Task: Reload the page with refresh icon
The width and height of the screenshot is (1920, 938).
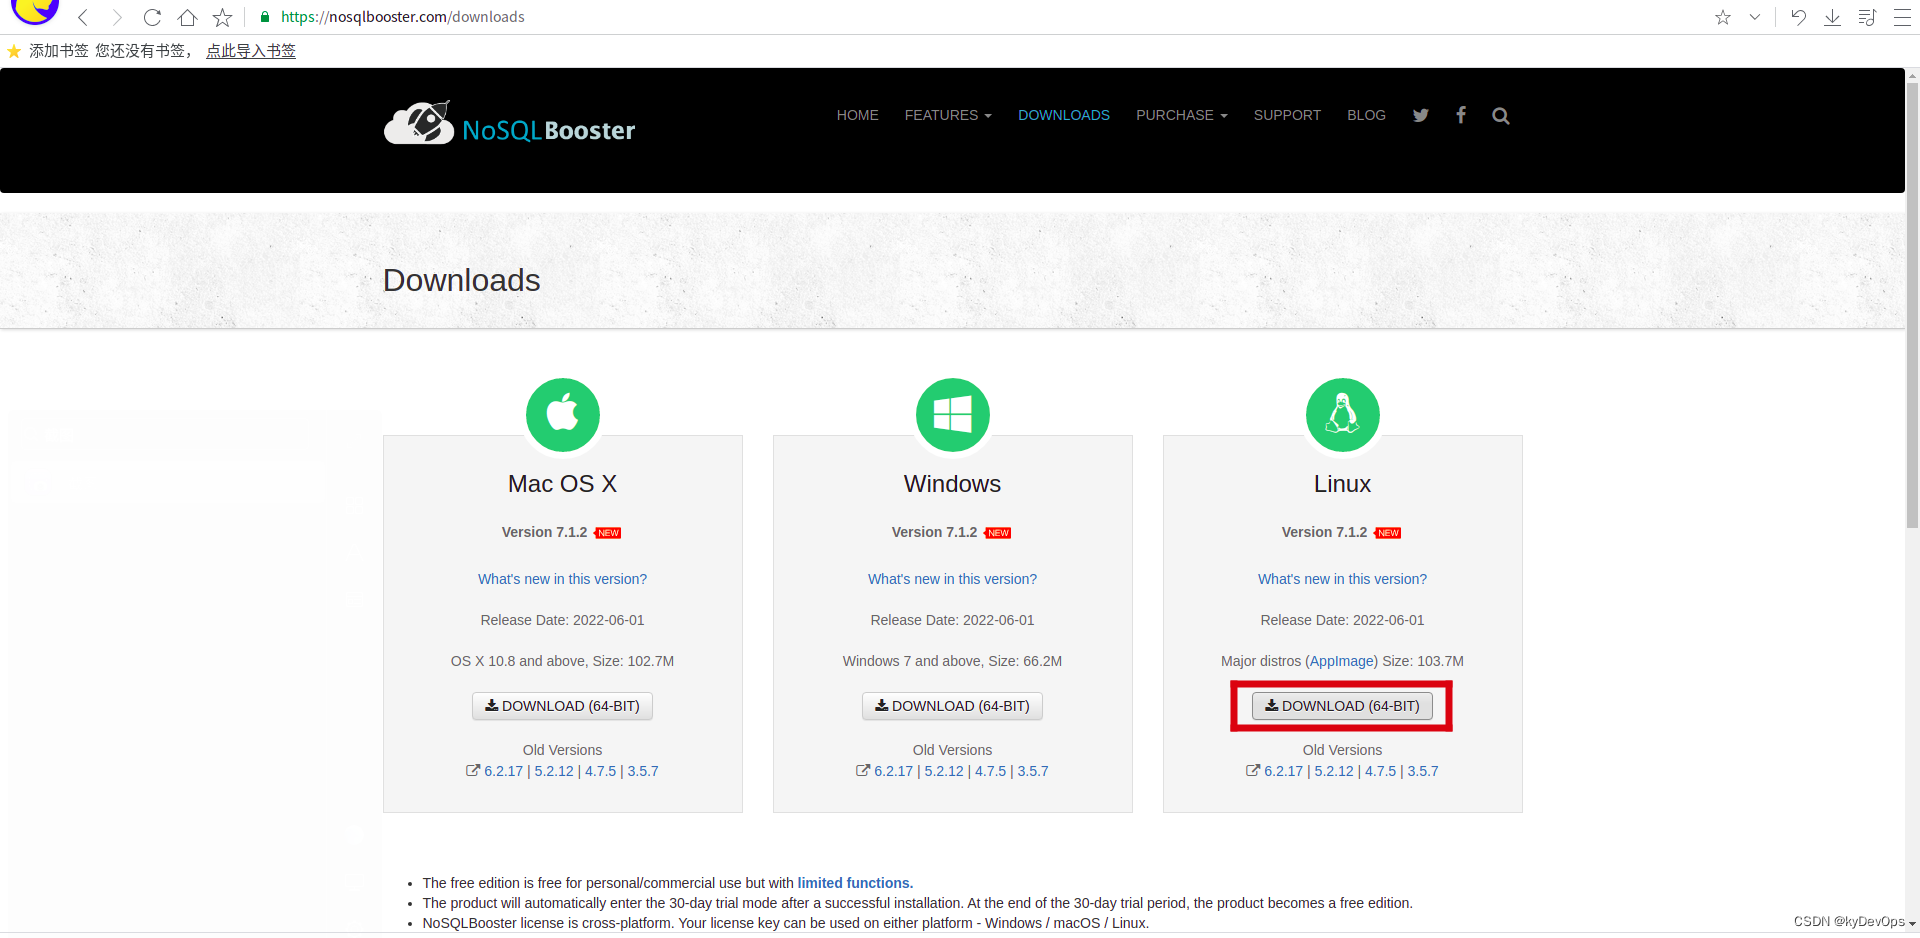Action: click(x=152, y=17)
